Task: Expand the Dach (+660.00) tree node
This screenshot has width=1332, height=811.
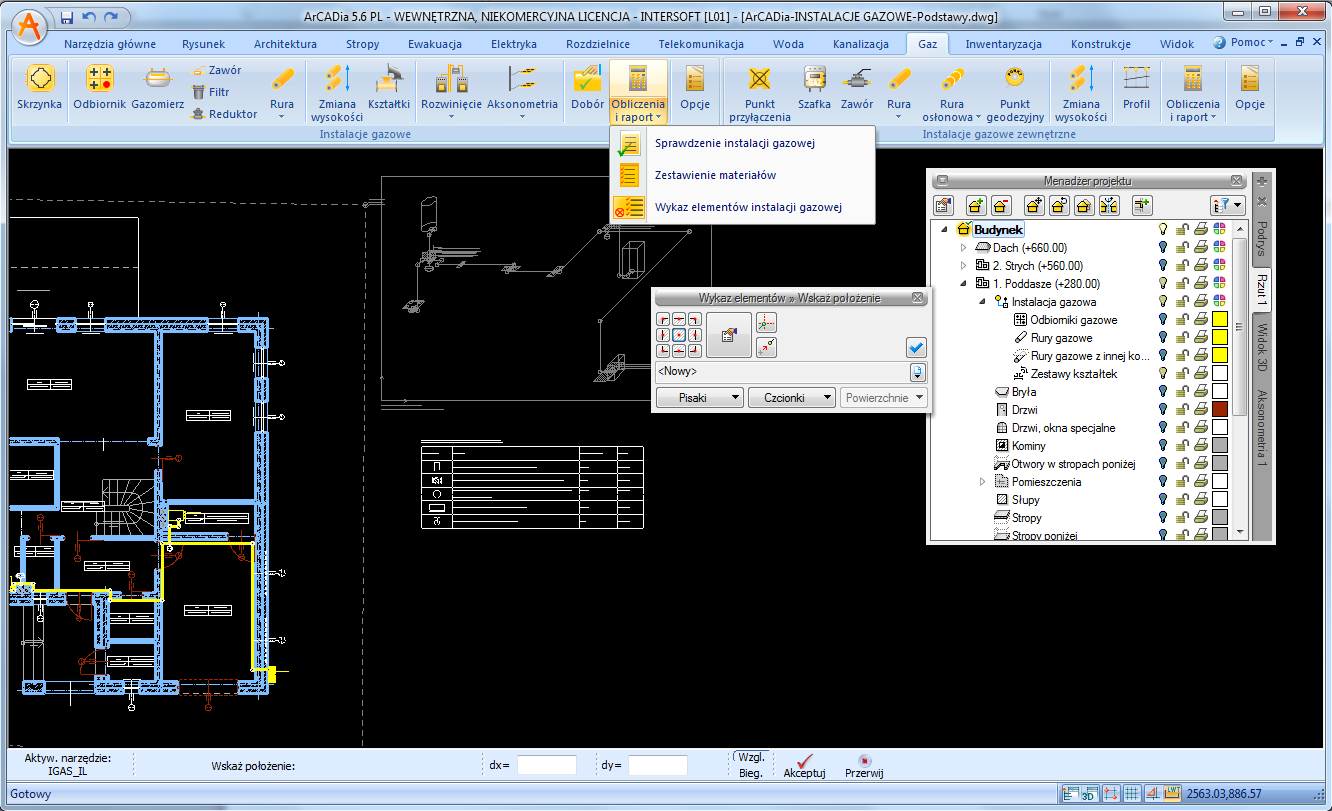Action: click(964, 248)
